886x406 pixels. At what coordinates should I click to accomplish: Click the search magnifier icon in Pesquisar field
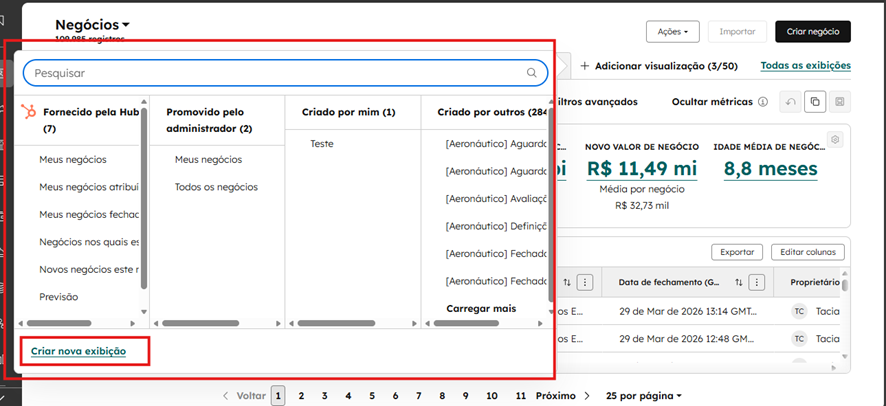(532, 73)
